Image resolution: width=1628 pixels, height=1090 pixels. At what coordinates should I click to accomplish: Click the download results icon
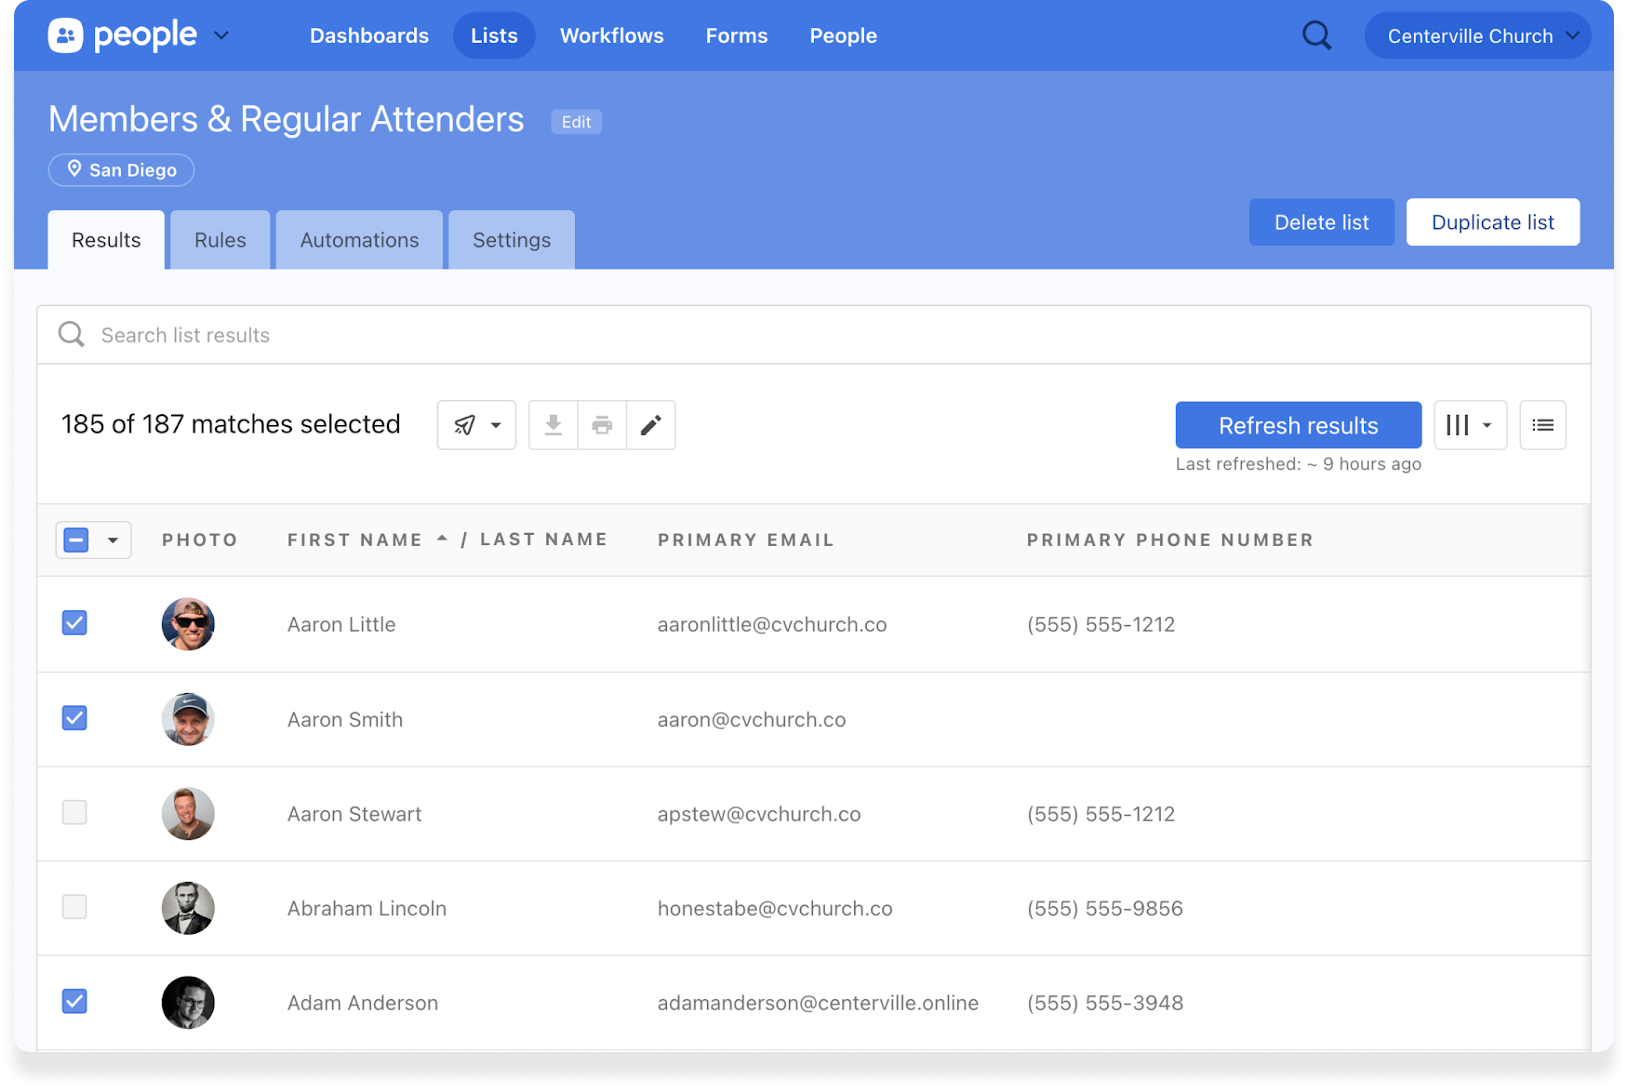(x=553, y=425)
